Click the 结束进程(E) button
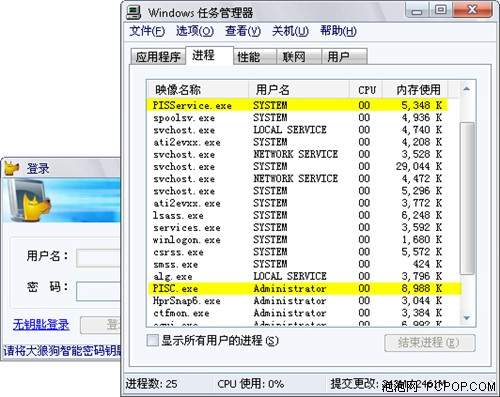Viewport: 500px width, 397px height. click(430, 343)
